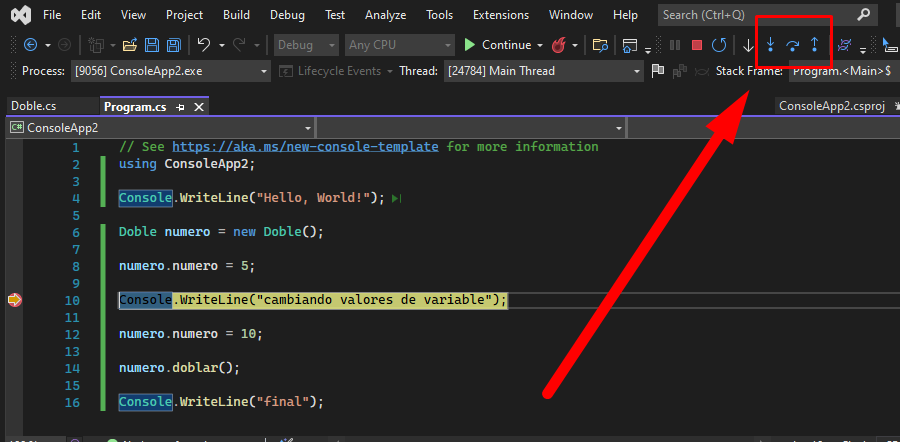Expand the Thread dropdown showing Main Thread

point(637,71)
